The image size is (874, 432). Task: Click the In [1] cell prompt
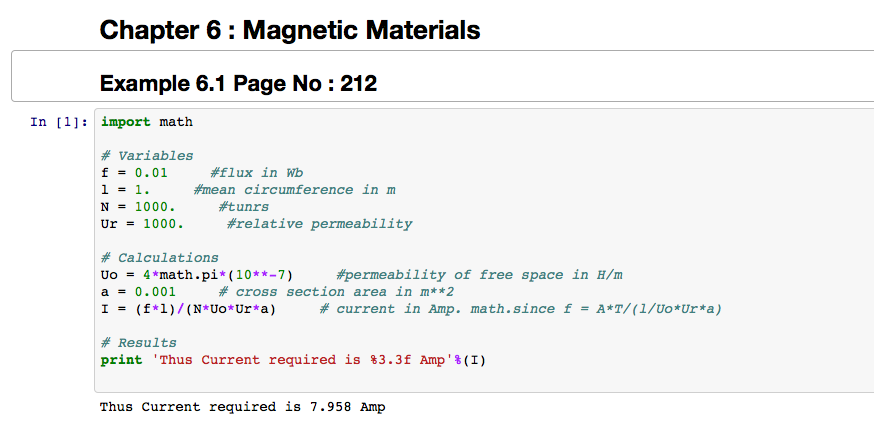coord(58,122)
